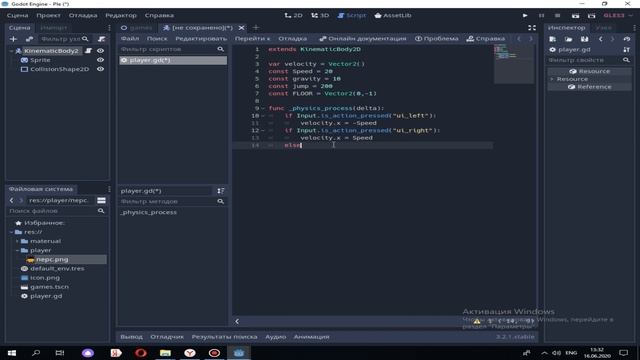
Task: Hide the Sprite node
Action: [x=100, y=60]
